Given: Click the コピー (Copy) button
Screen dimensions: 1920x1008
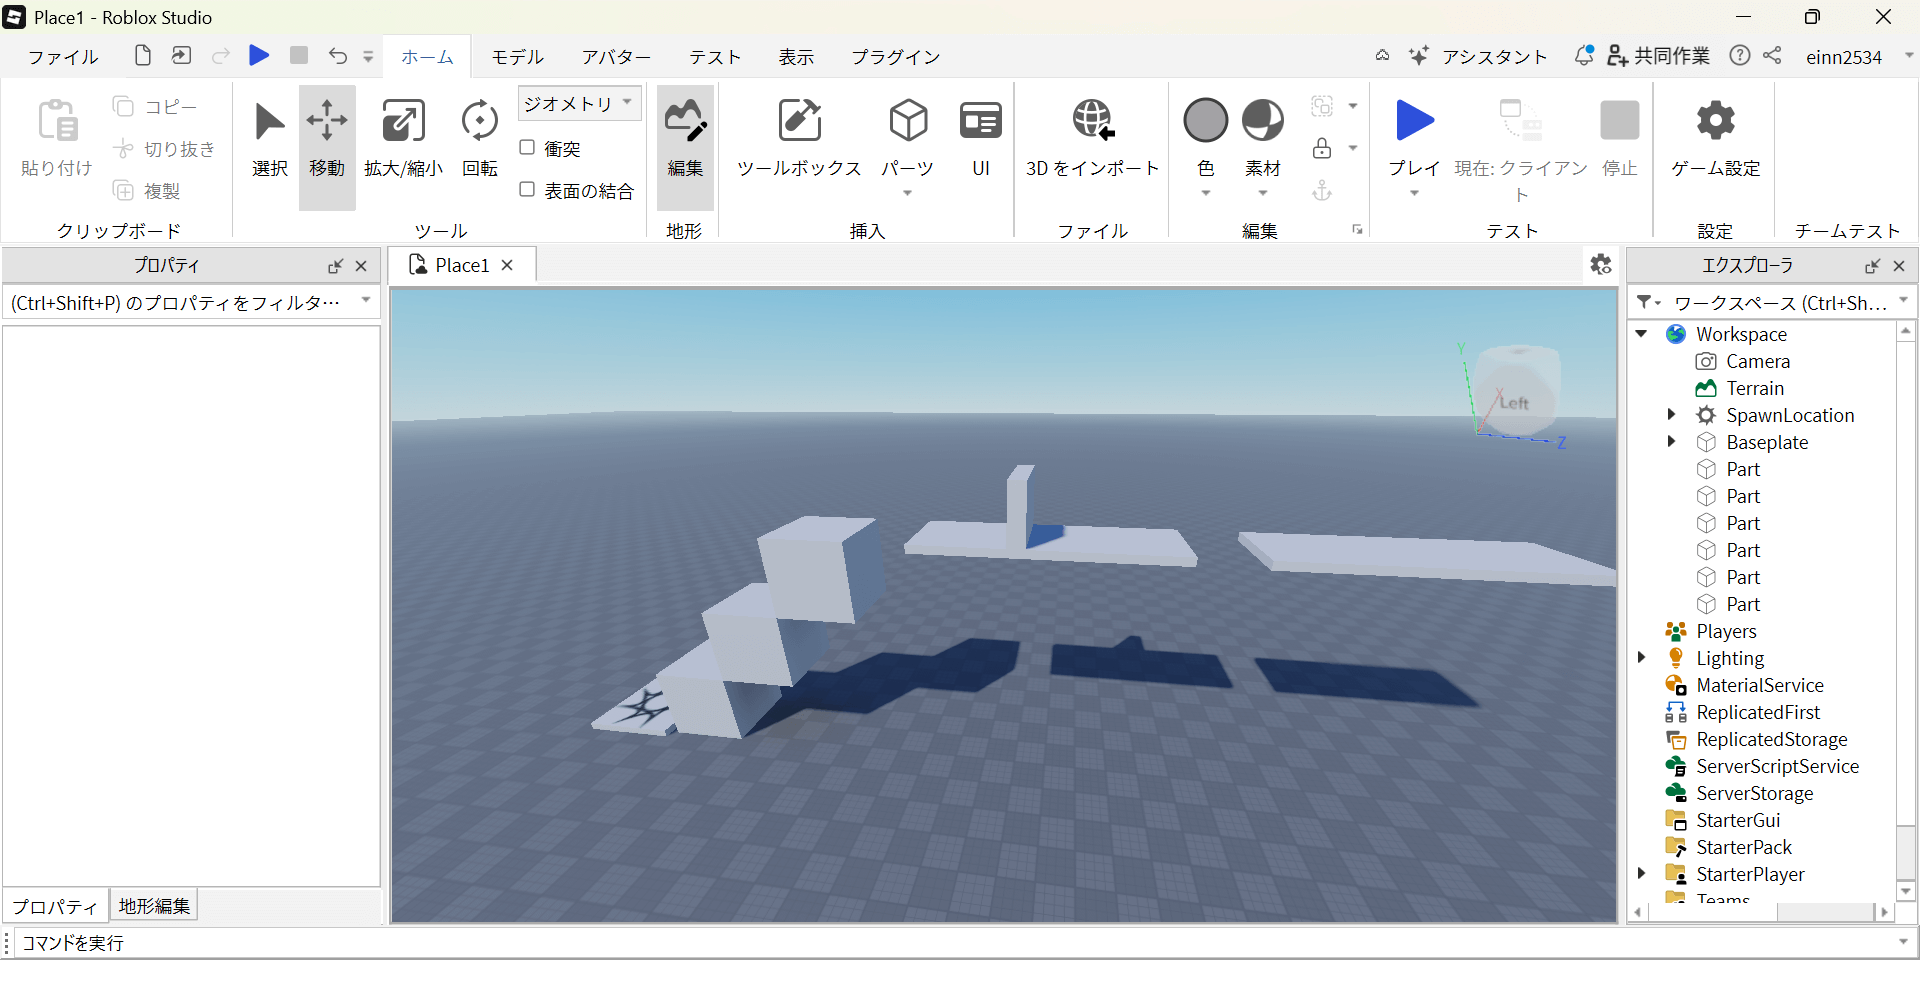Looking at the screenshot, I should click(x=156, y=106).
